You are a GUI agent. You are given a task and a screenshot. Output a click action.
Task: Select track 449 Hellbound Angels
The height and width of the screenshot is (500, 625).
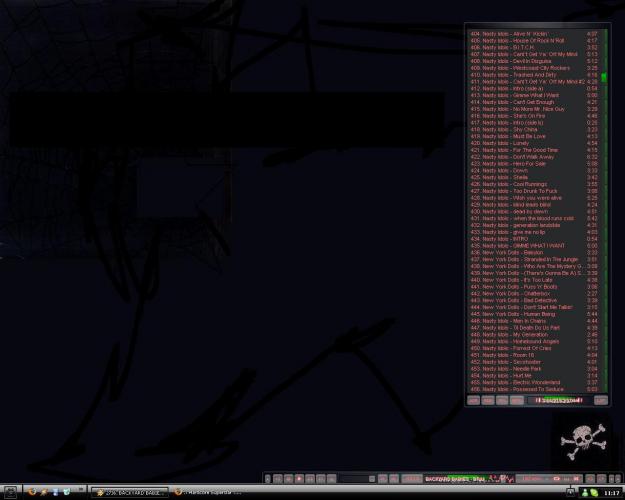point(533,341)
